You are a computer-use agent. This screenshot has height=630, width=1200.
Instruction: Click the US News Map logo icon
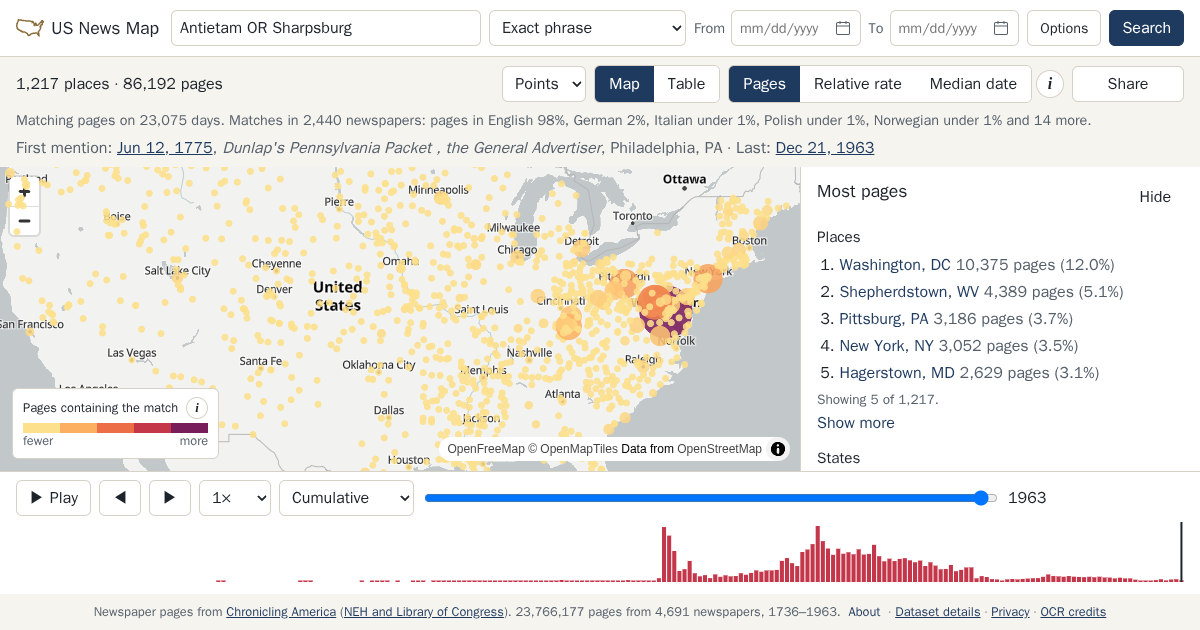point(30,28)
